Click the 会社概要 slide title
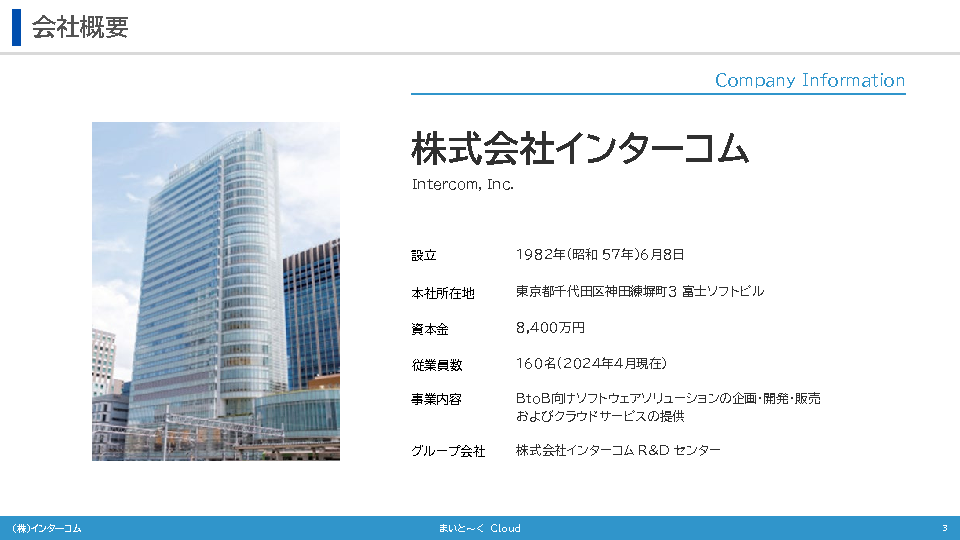 pyautogui.click(x=80, y=27)
